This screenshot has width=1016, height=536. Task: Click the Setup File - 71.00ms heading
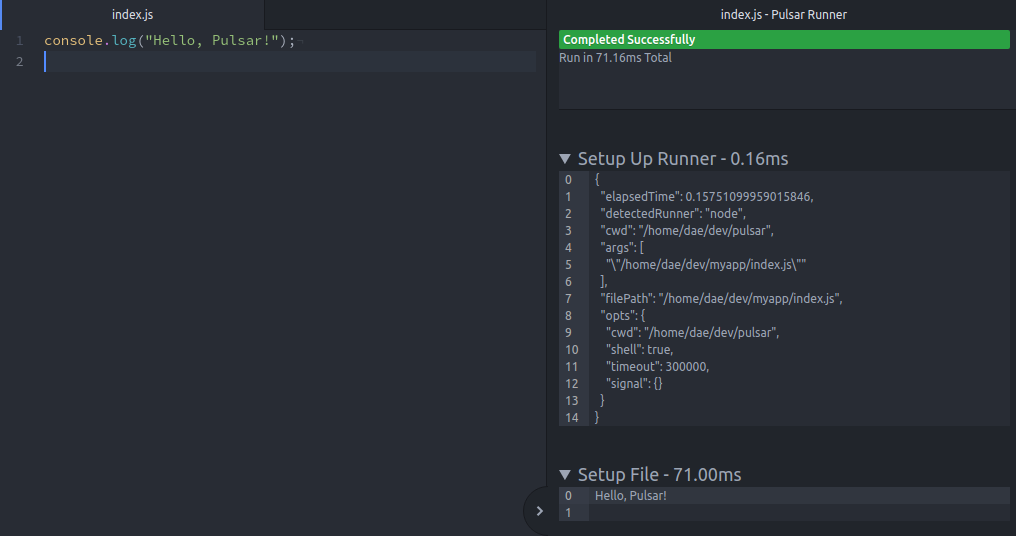660,474
